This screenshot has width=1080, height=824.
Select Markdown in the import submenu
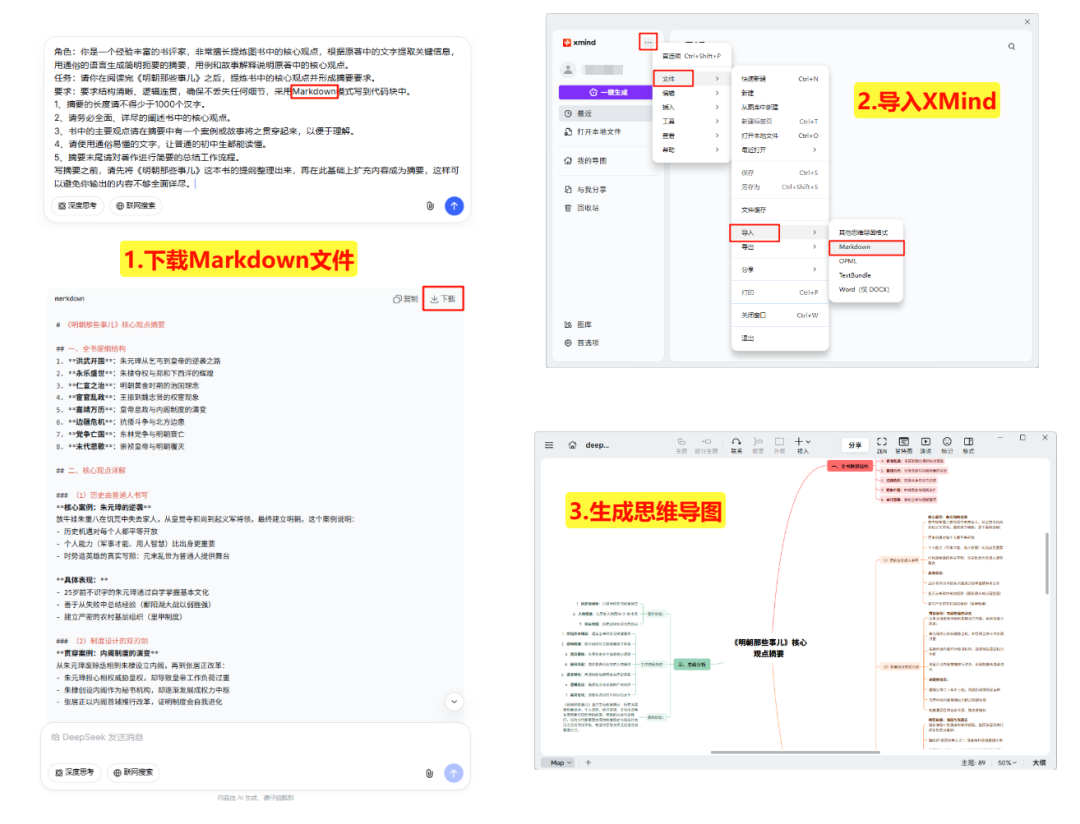tap(866, 247)
